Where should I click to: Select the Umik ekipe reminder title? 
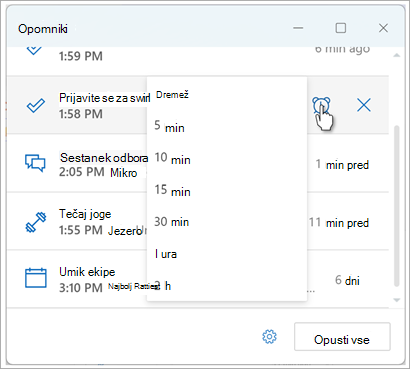pyautogui.click(x=87, y=272)
